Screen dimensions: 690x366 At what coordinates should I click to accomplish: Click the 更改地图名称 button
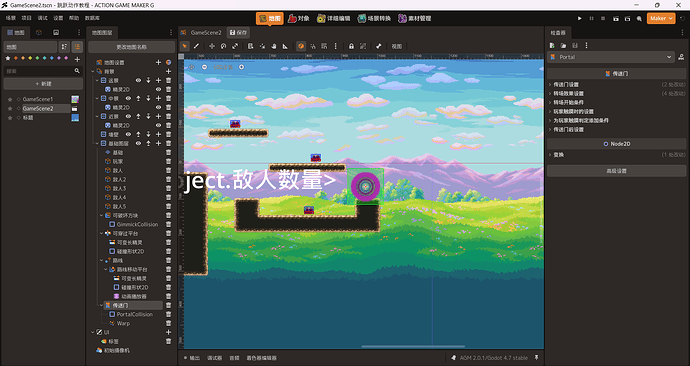[132, 47]
